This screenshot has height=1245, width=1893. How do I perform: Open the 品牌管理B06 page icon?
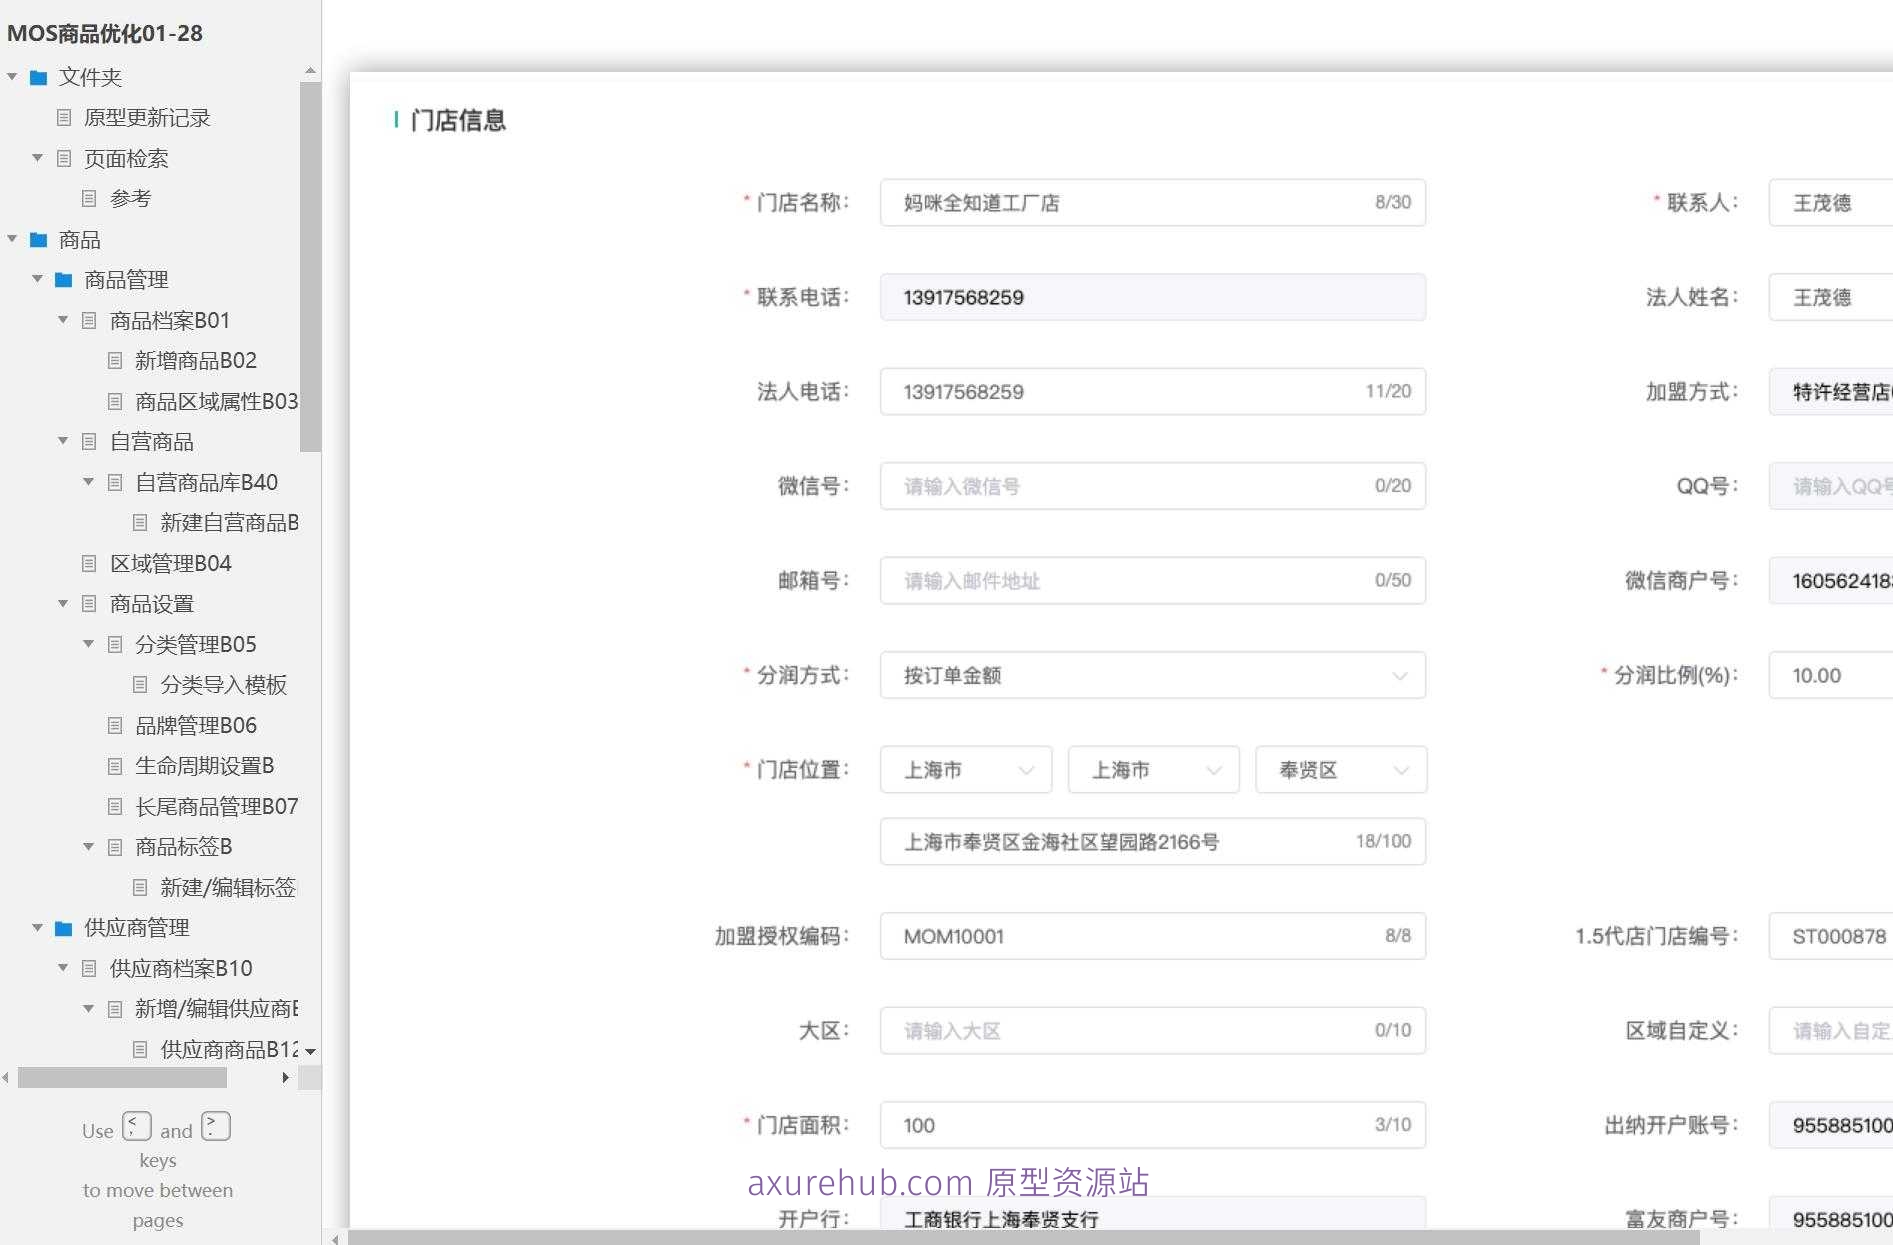tap(113, 725)
